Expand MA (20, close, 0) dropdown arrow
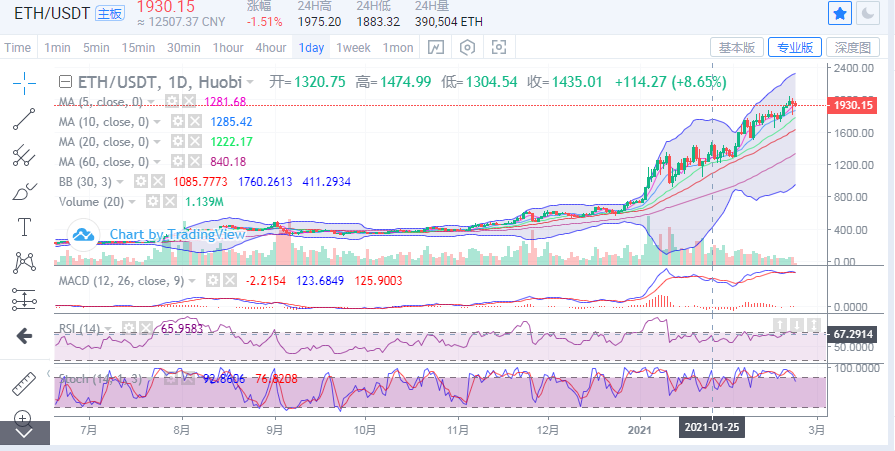Image resolution: width=895 pixels, height=451 pixels. [158, 142]
